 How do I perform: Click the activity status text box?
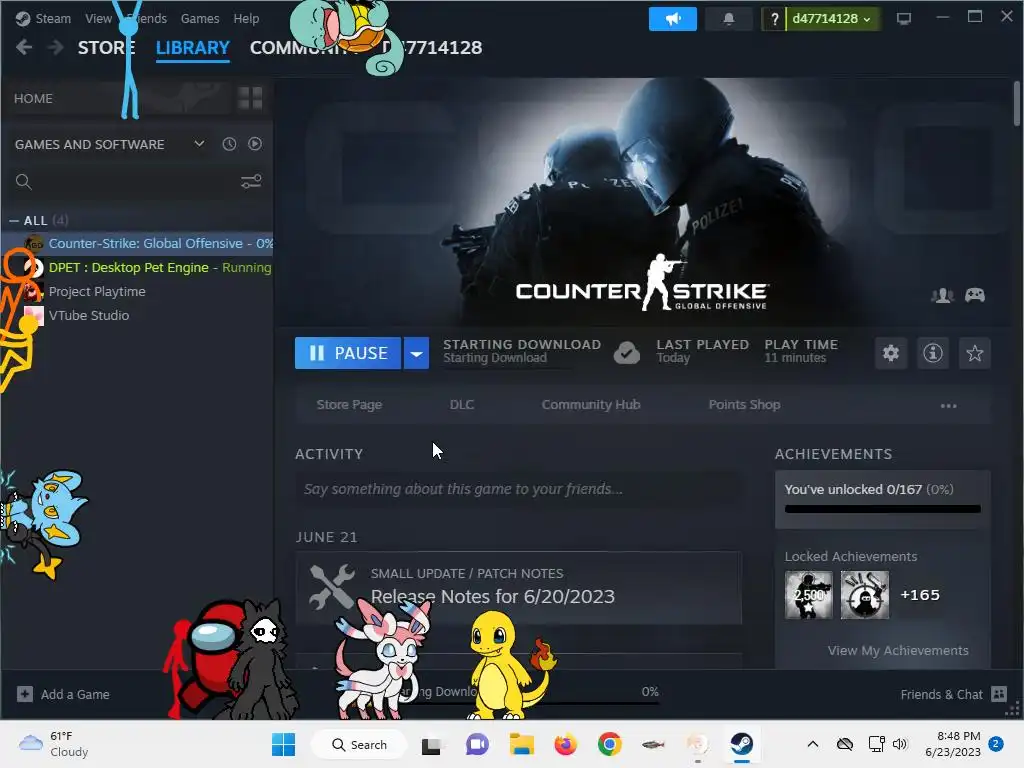(519, 489)
